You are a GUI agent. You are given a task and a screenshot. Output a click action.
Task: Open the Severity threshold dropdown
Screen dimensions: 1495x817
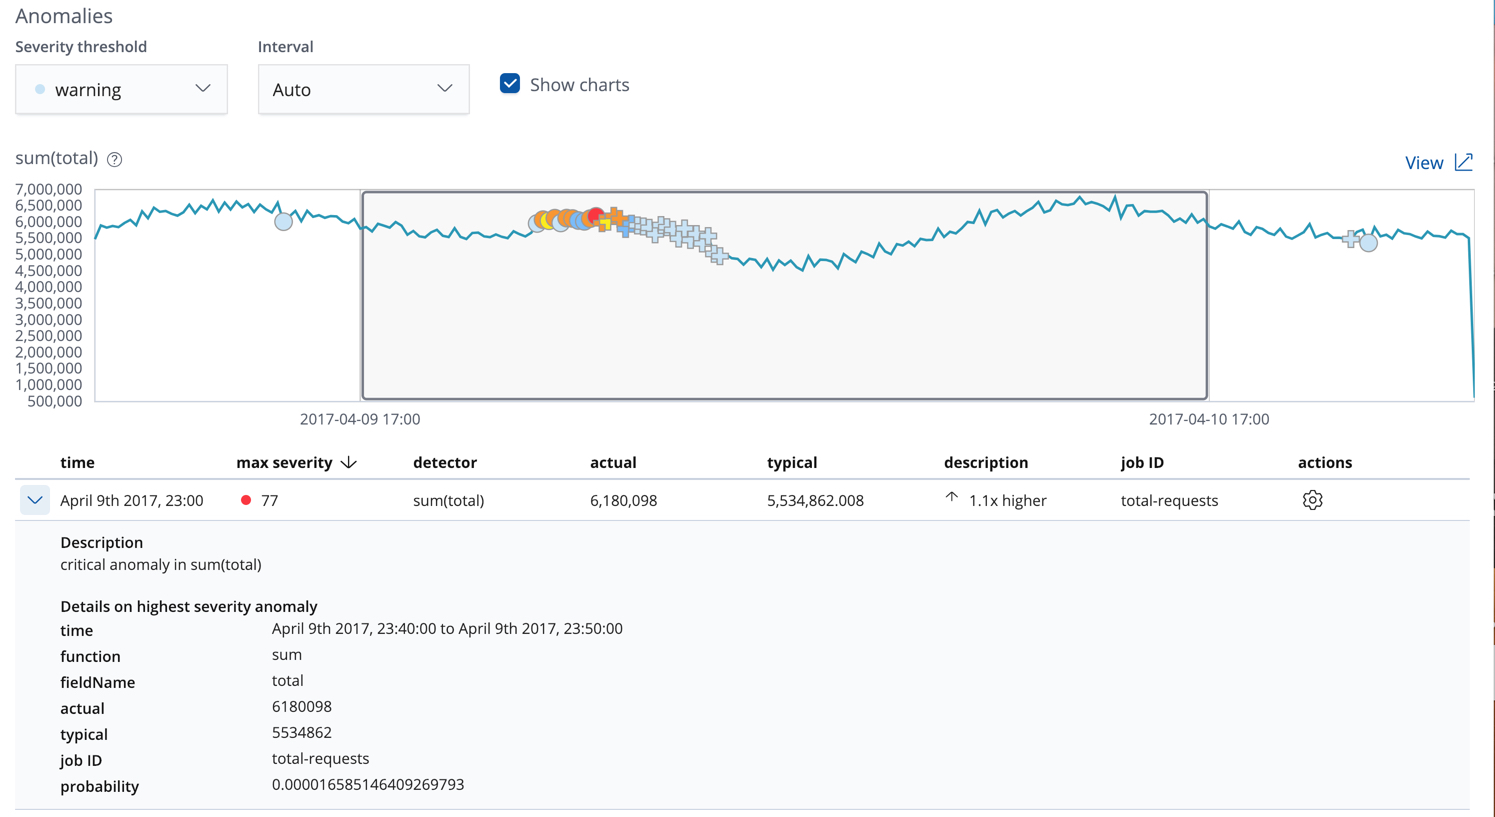[x=121, y=89]
